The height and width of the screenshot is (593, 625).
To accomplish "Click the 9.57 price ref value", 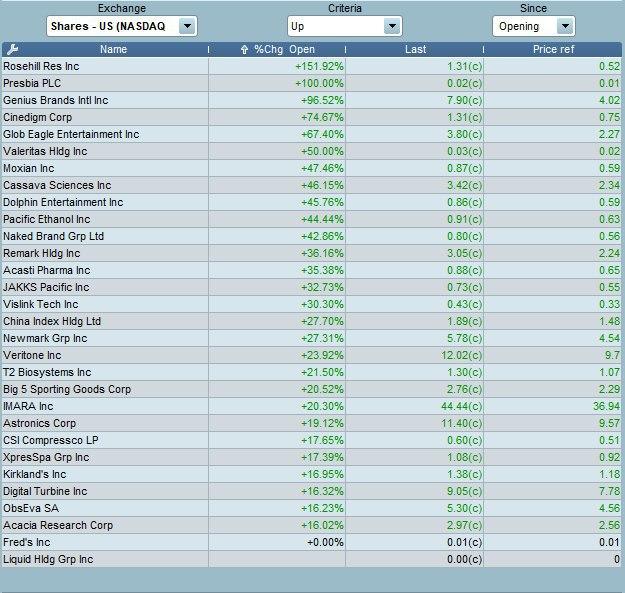I will [609, 423].
